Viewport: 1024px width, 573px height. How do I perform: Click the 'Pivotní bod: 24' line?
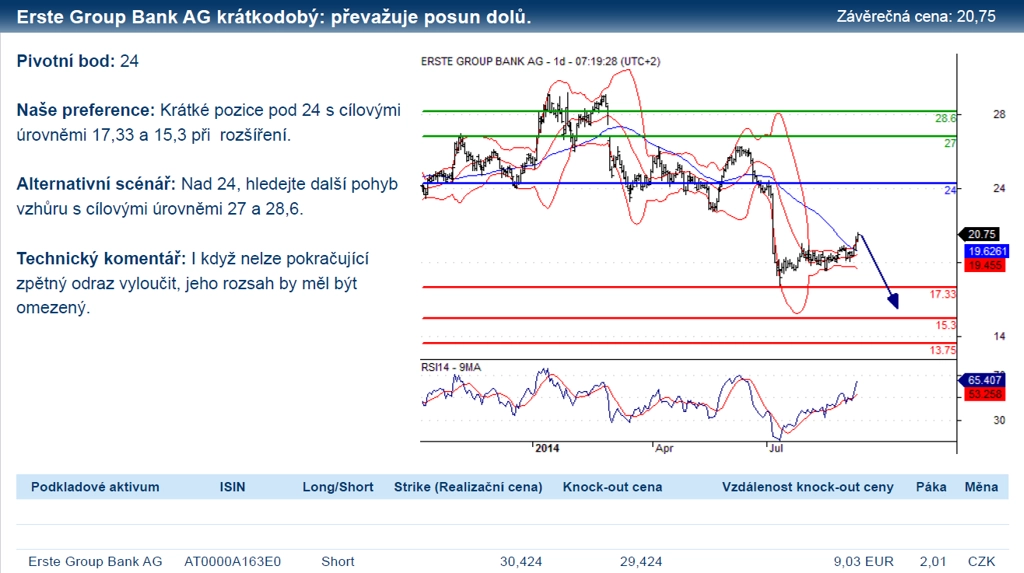click(78, 61)
